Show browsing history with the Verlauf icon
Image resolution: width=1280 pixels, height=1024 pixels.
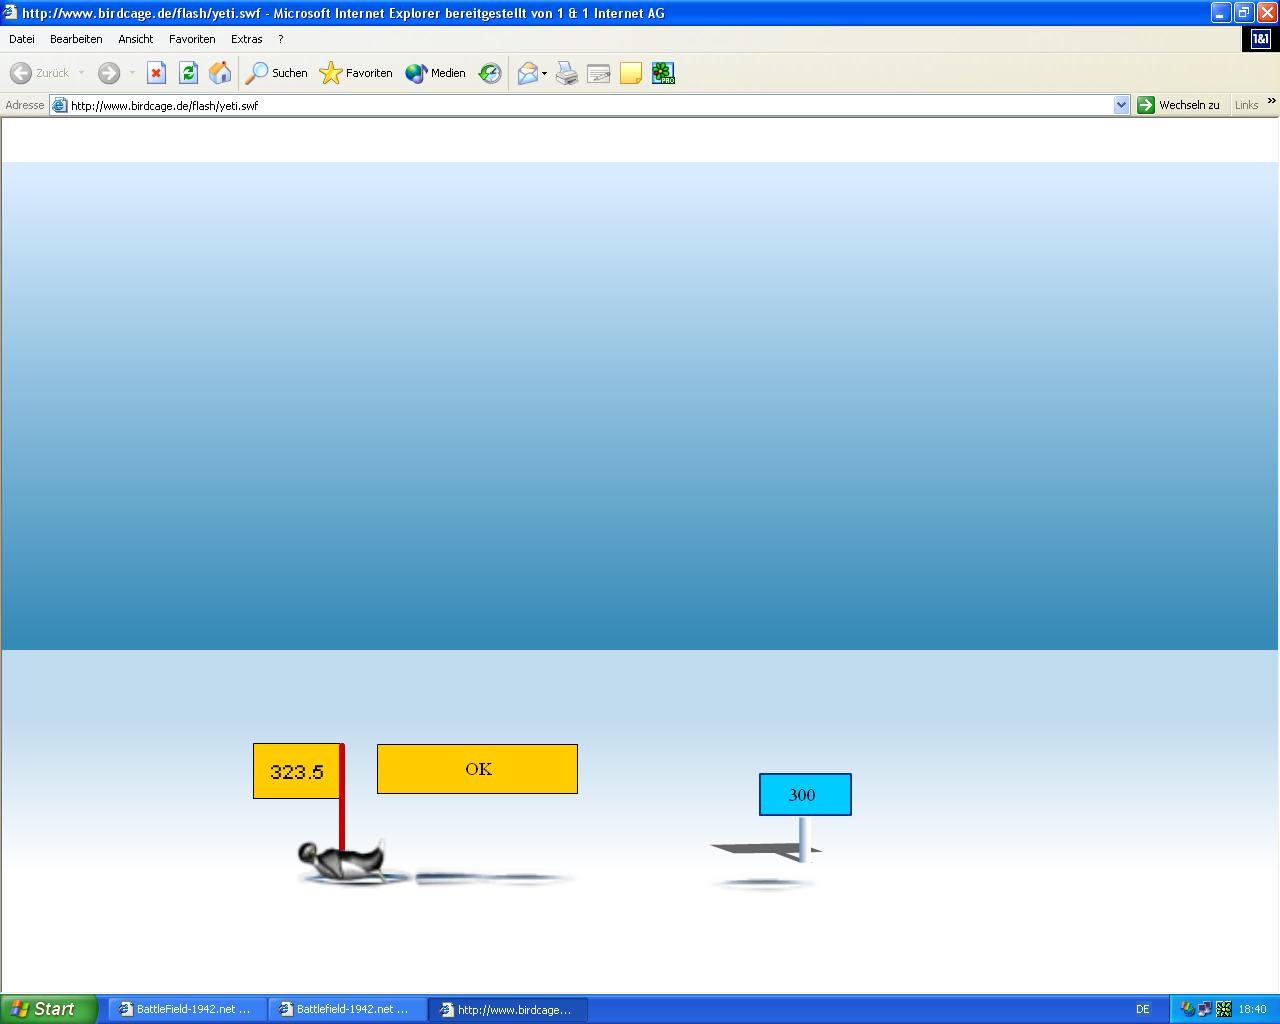tap(490, 73)
